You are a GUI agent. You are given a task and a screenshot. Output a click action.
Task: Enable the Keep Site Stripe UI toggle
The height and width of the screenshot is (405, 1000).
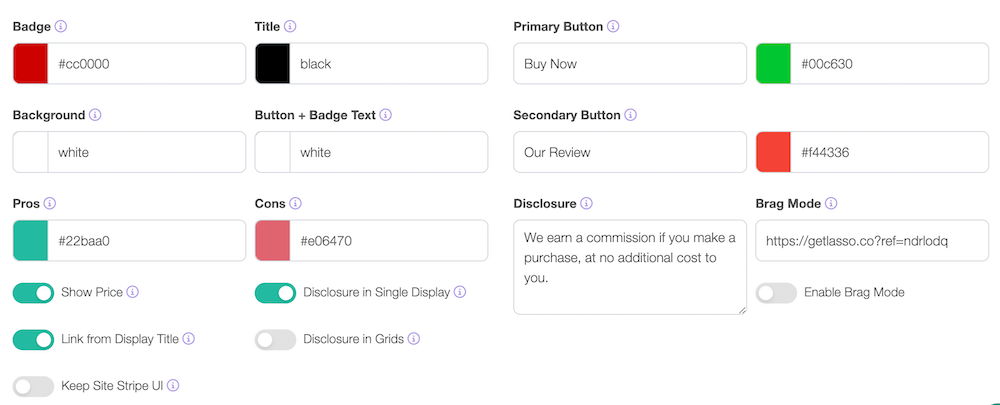coord(33,386)
